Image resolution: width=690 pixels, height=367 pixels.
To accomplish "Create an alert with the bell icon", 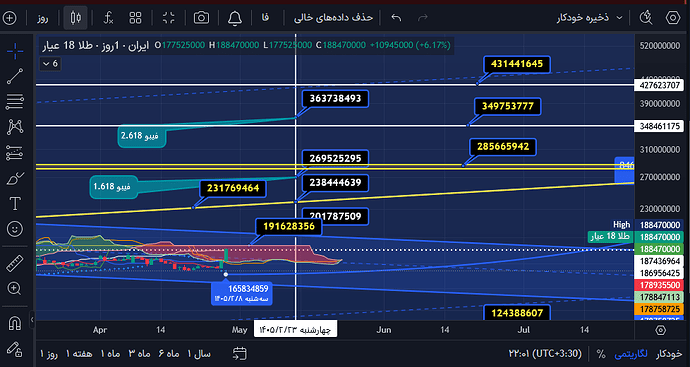I will coord(235,18).
